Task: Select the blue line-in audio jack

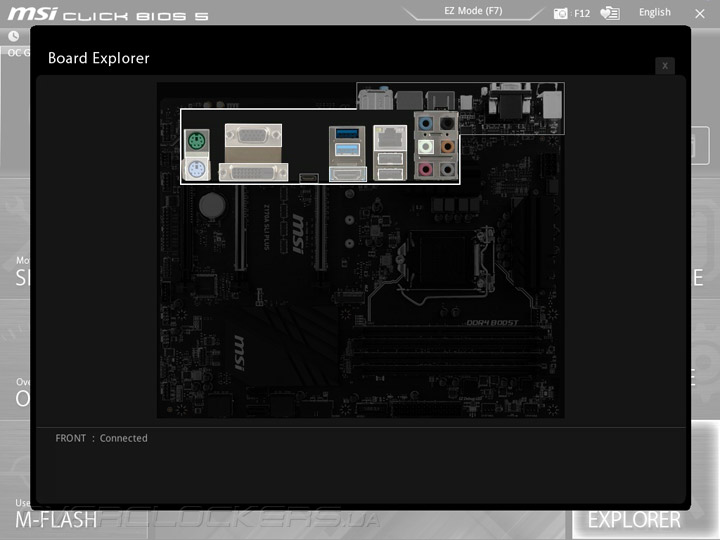Action: pos(426,124)
